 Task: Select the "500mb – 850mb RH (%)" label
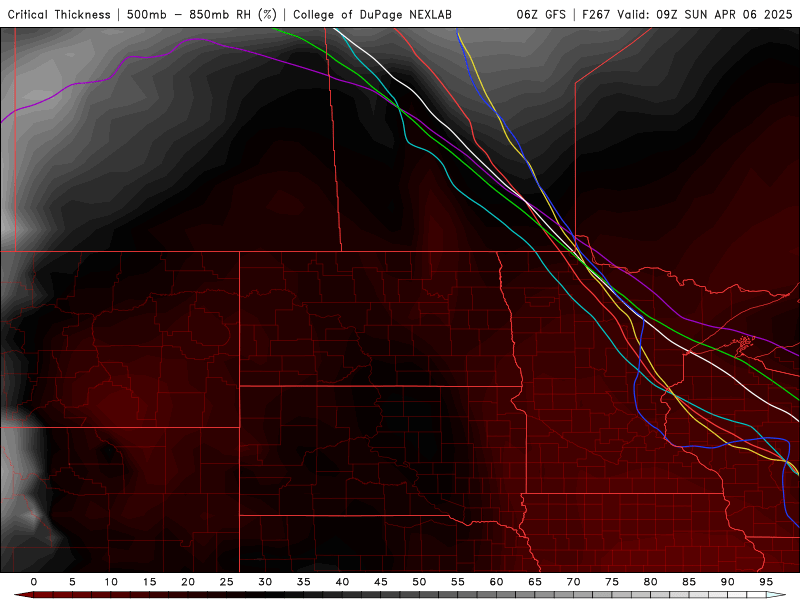[x=202, y=14]
